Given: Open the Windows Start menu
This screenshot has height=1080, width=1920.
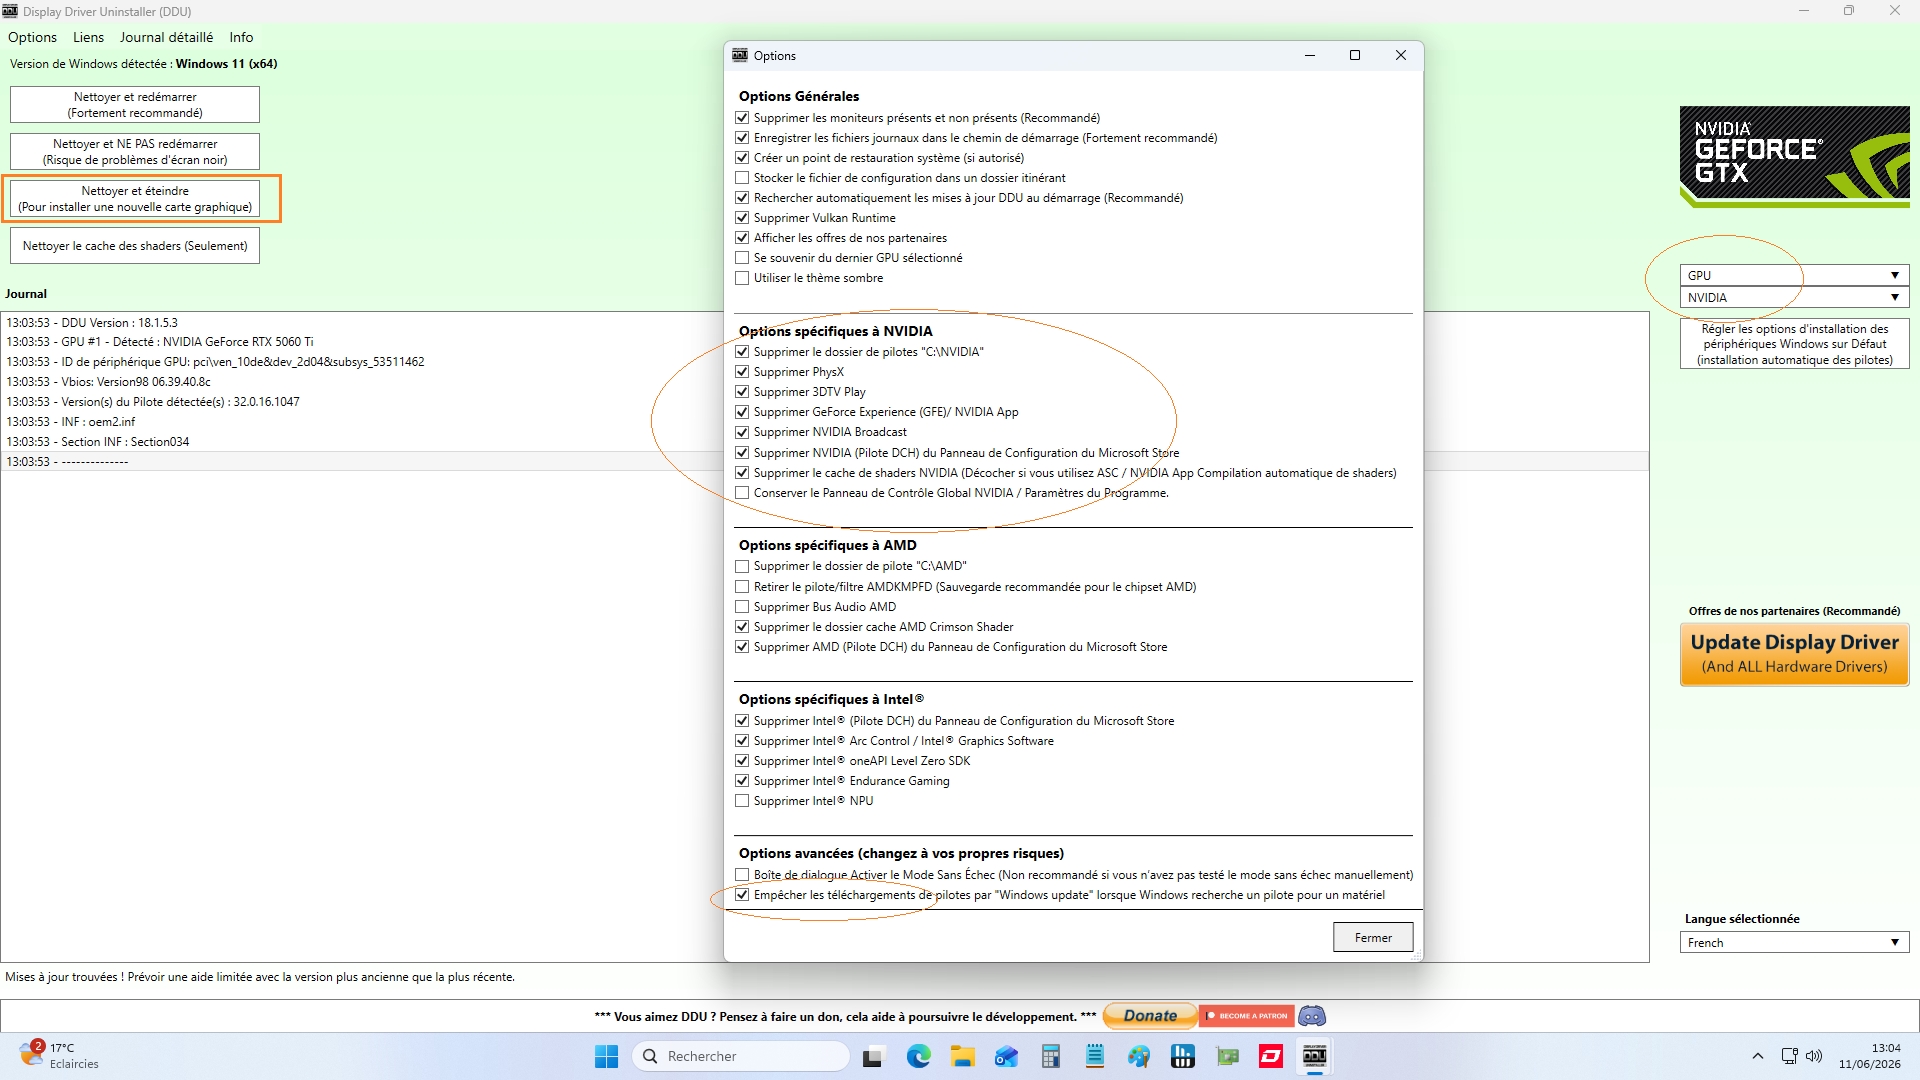Looking at the screenshot, I should [606, 1056].
